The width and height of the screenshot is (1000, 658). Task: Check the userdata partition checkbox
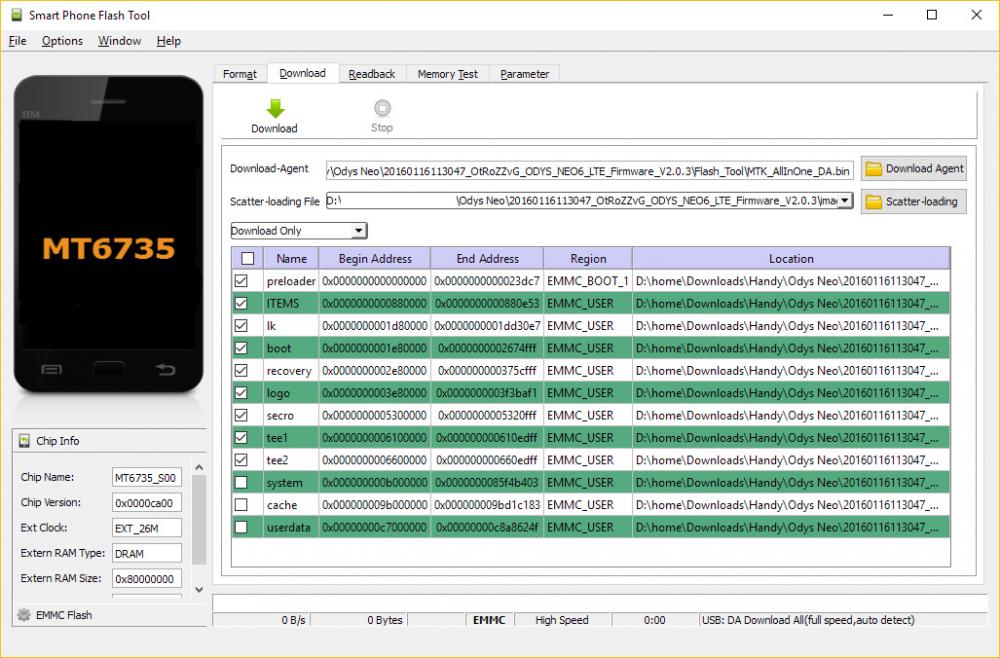point(241,527)
